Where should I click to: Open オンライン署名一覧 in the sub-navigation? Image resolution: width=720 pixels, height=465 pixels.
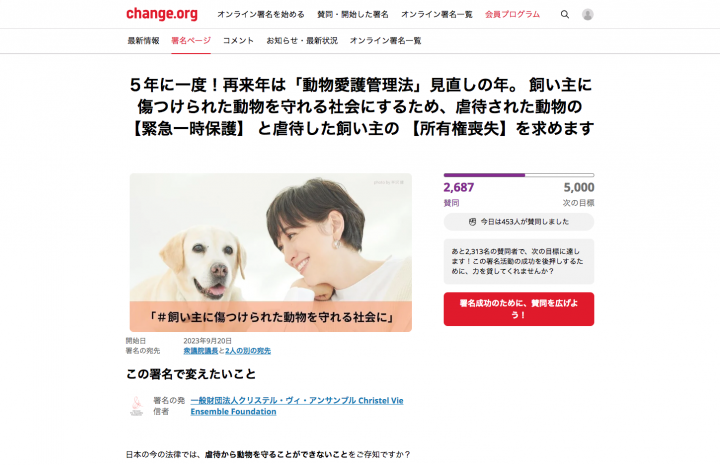pyautogui.click(x=385, y=40)
